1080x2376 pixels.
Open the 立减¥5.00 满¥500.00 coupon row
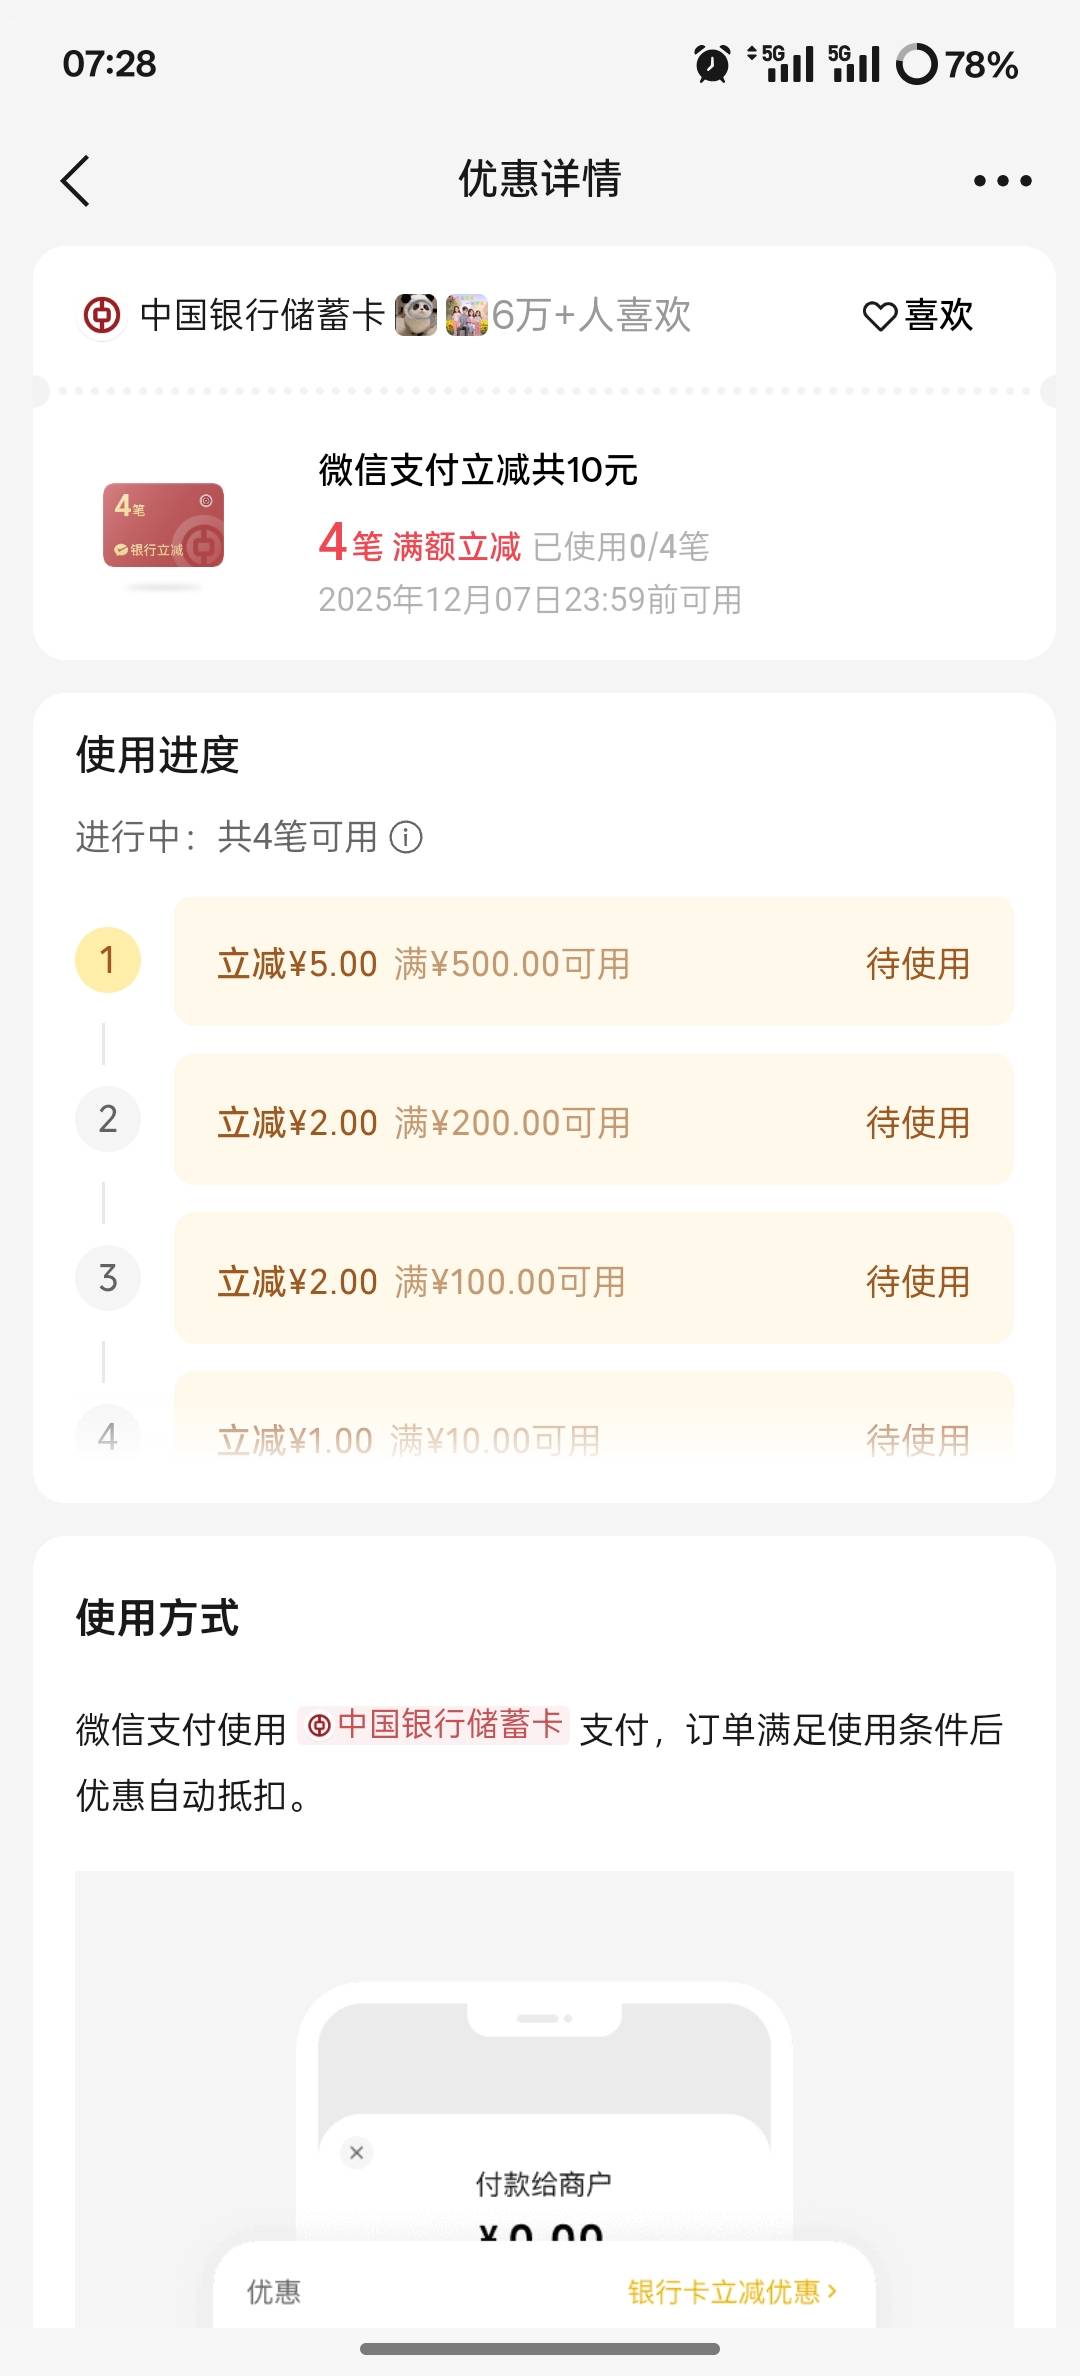tap(594, 962)
